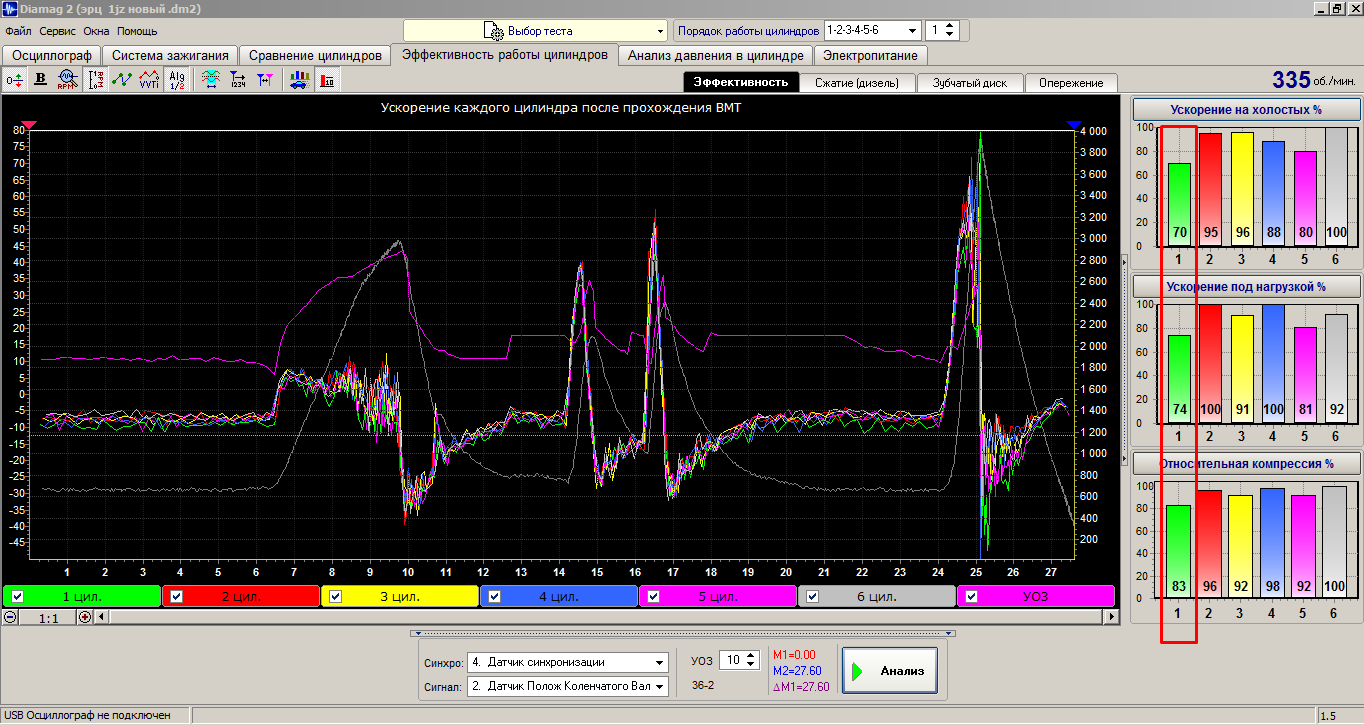Switch to the Осциллограф tab
Image resolution: width=1364 pixels, height=725 pixels.
(x=52, y=56)
